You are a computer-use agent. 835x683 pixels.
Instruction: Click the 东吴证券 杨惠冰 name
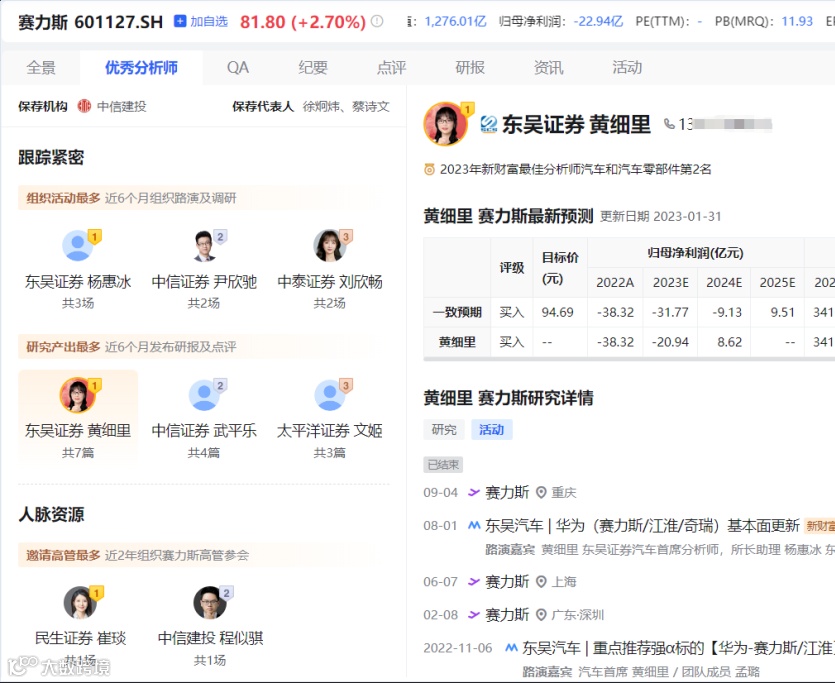point(78,282)
